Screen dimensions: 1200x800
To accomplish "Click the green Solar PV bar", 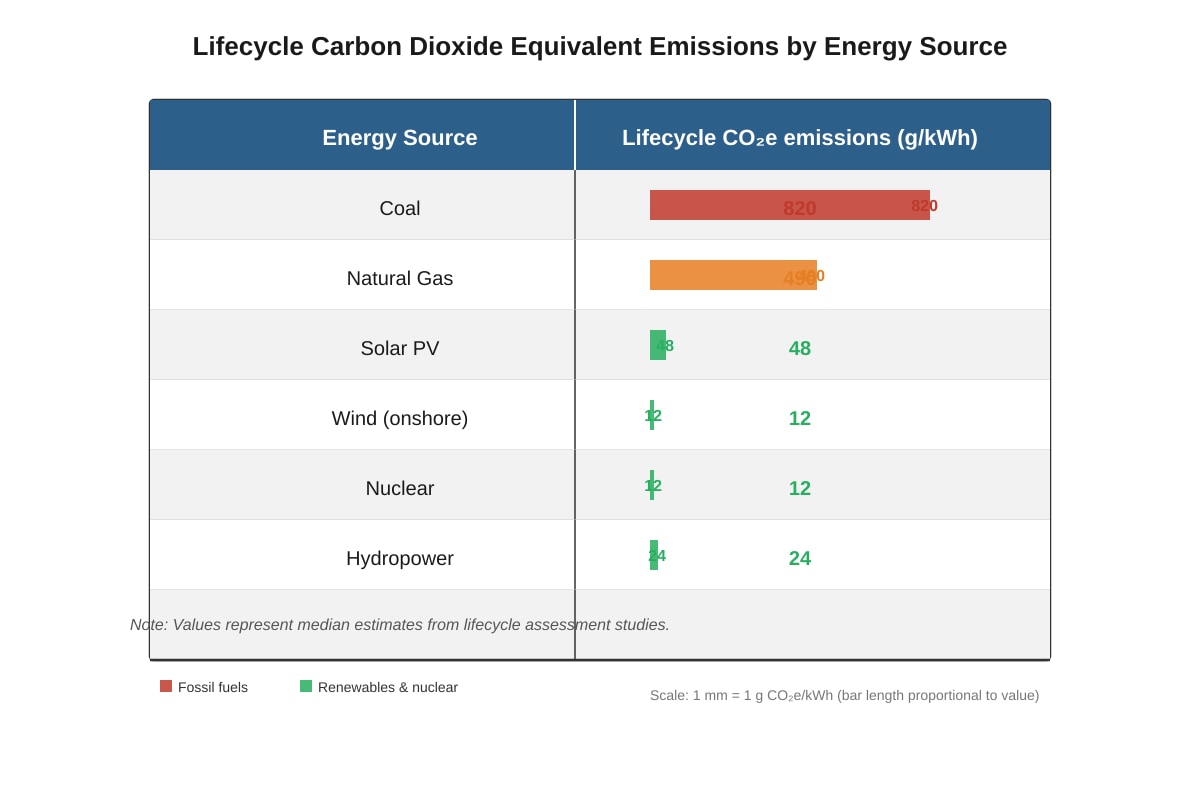I will coord(658,345).
